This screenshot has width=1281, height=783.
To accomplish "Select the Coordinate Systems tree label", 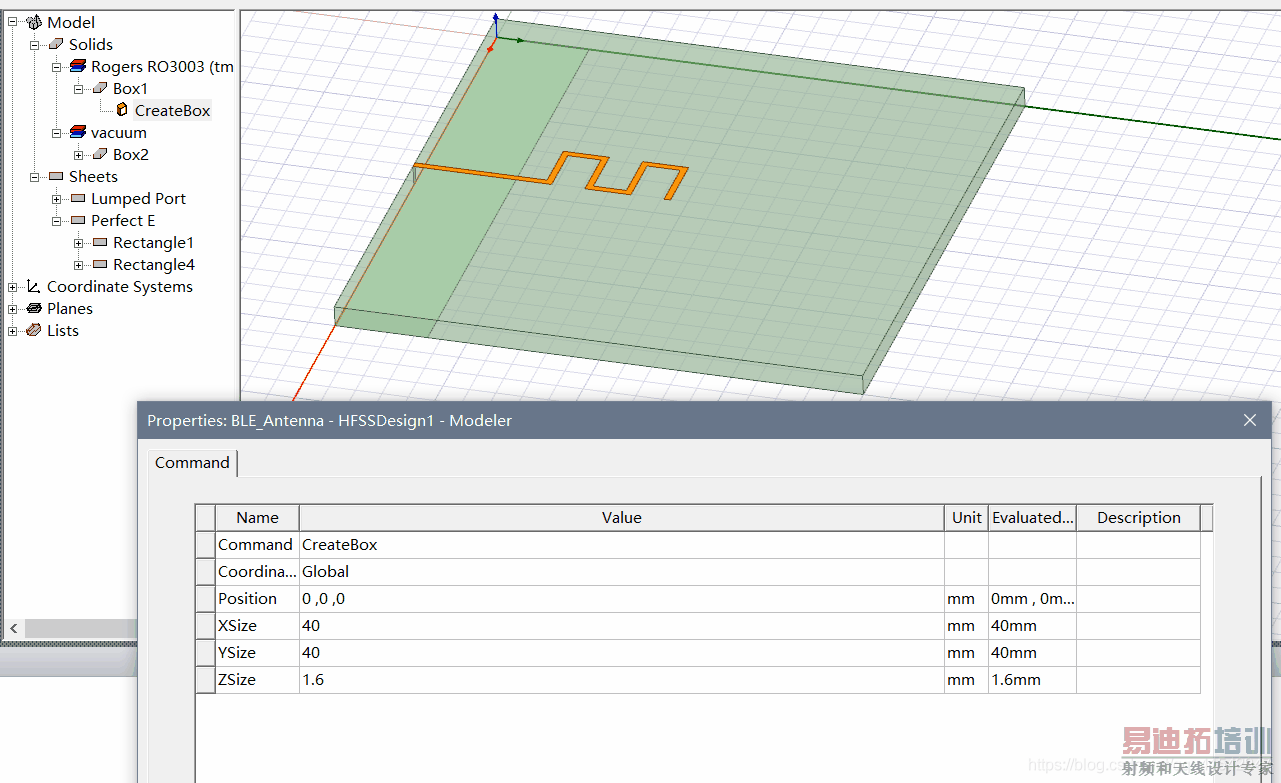I will click(x=119, y=286).
